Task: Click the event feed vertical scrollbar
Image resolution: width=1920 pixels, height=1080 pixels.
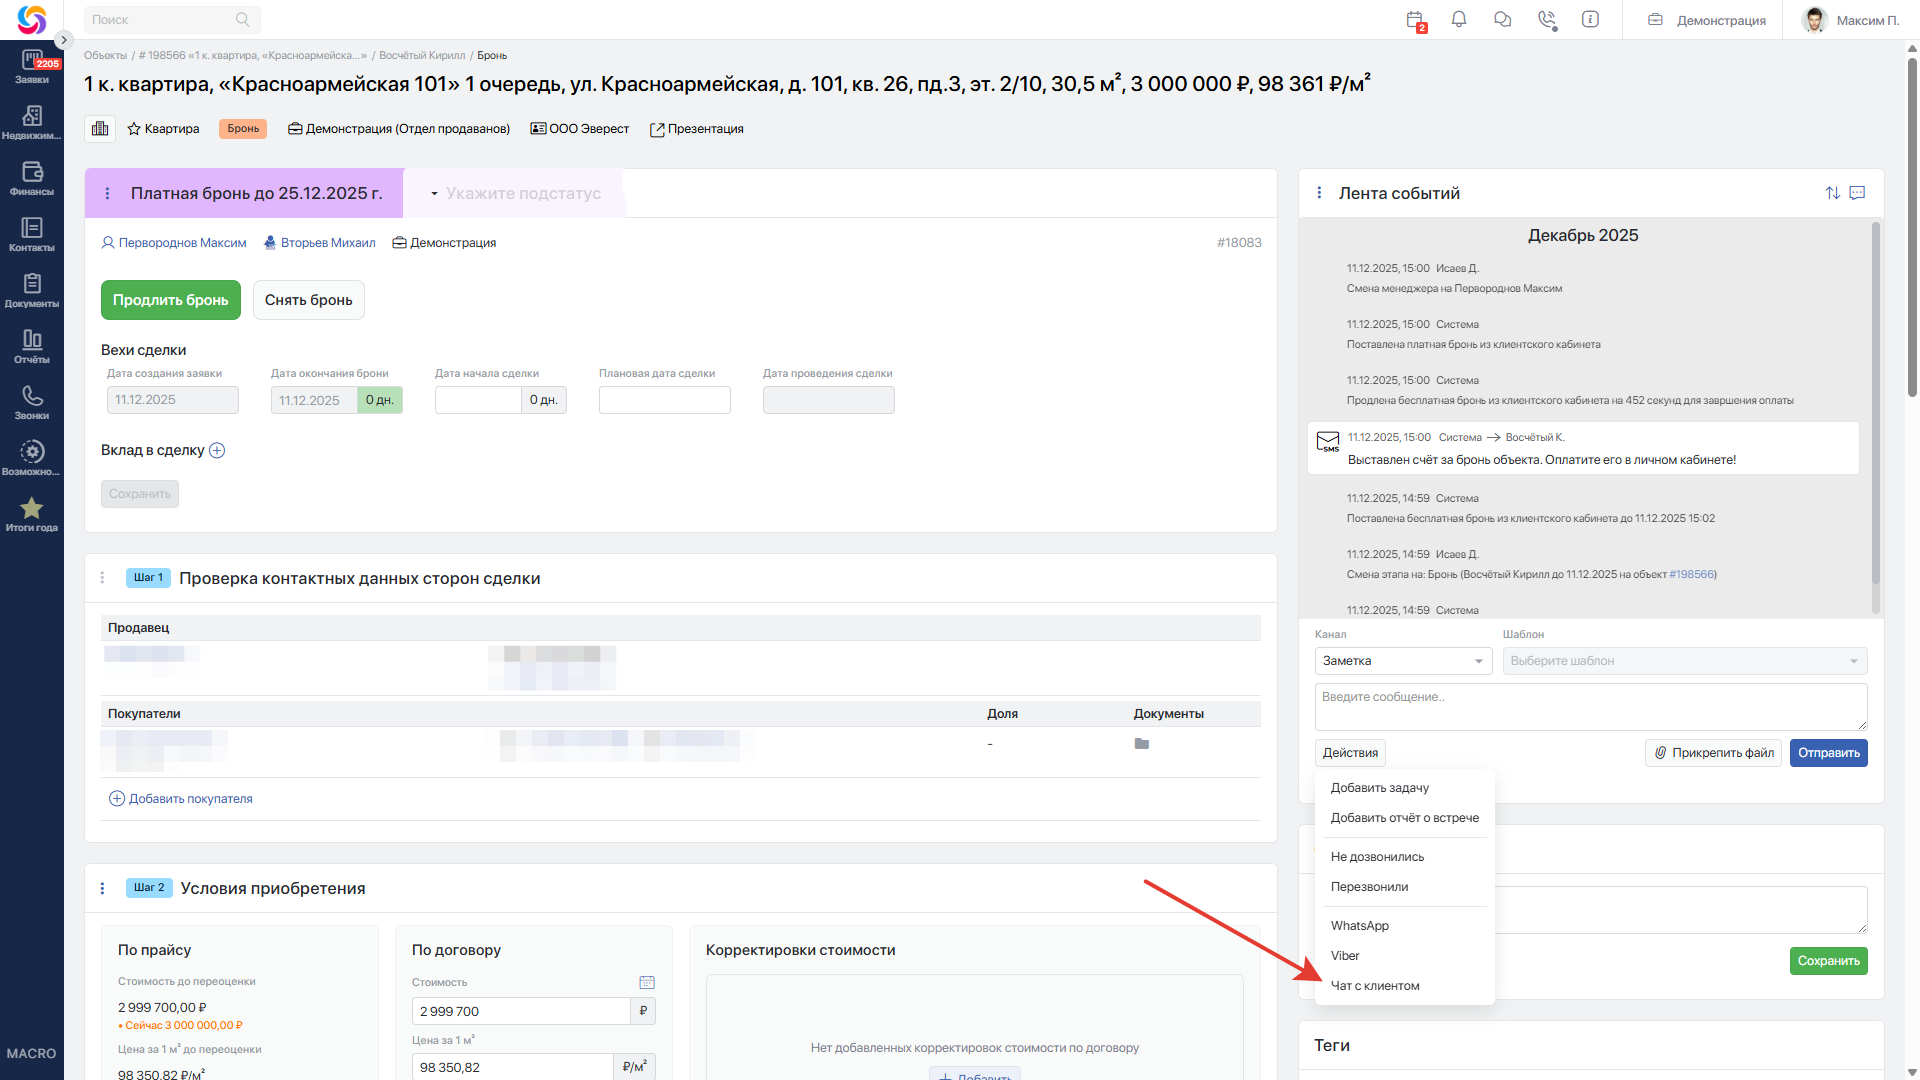Action: (x=1875, y=400)
